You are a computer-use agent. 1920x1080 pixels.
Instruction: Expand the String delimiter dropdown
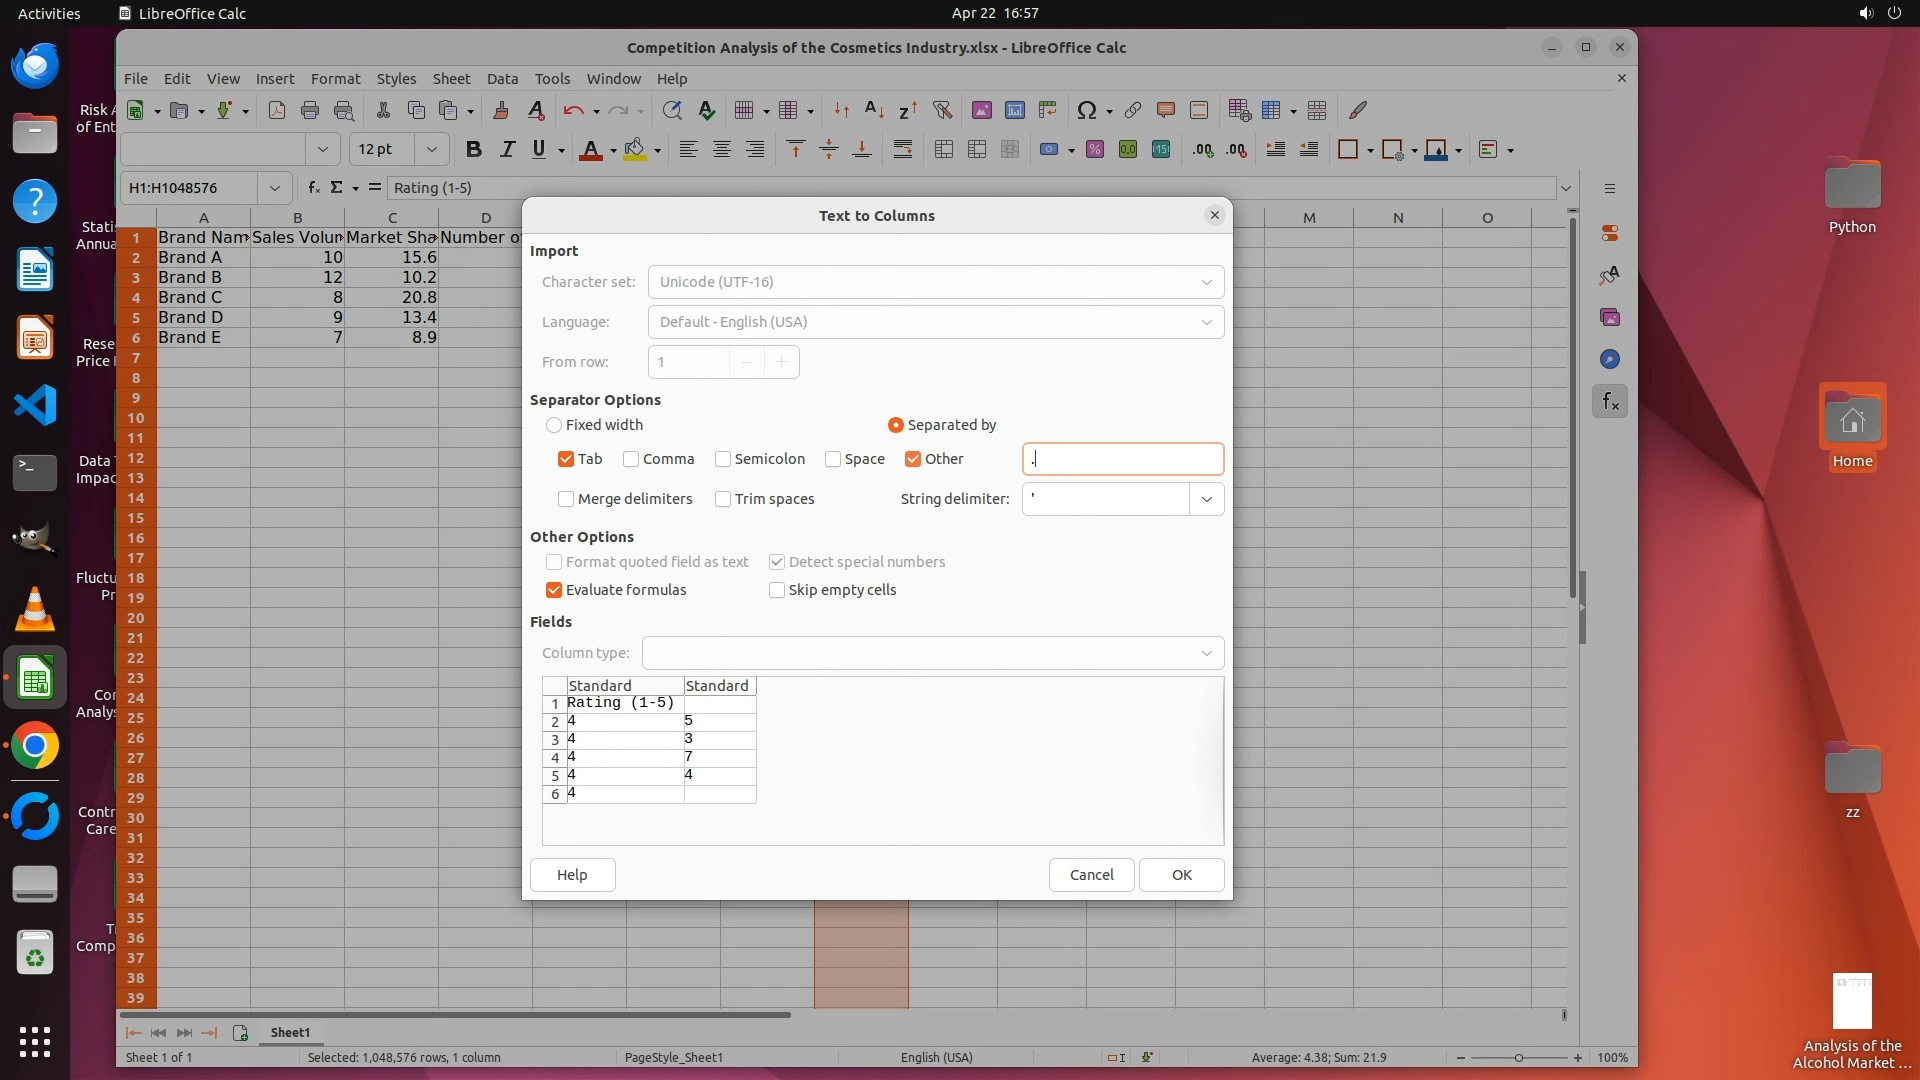pyautogui.click(x=1207, y=499)
